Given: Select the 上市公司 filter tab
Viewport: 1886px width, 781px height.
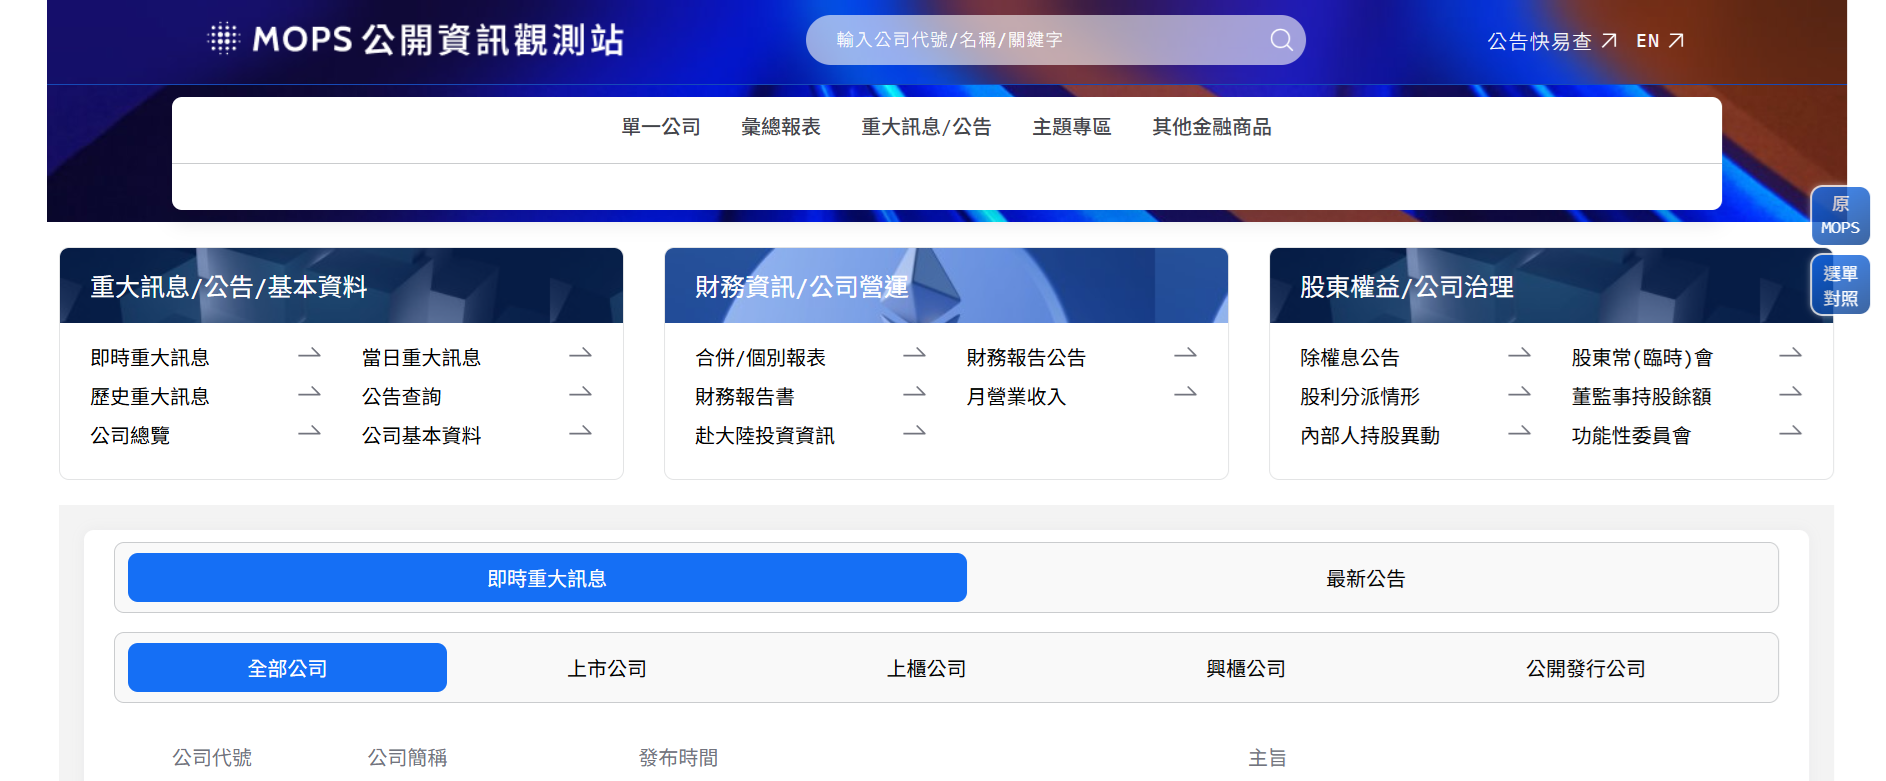Looking at the screenshot, I should 607,668.
